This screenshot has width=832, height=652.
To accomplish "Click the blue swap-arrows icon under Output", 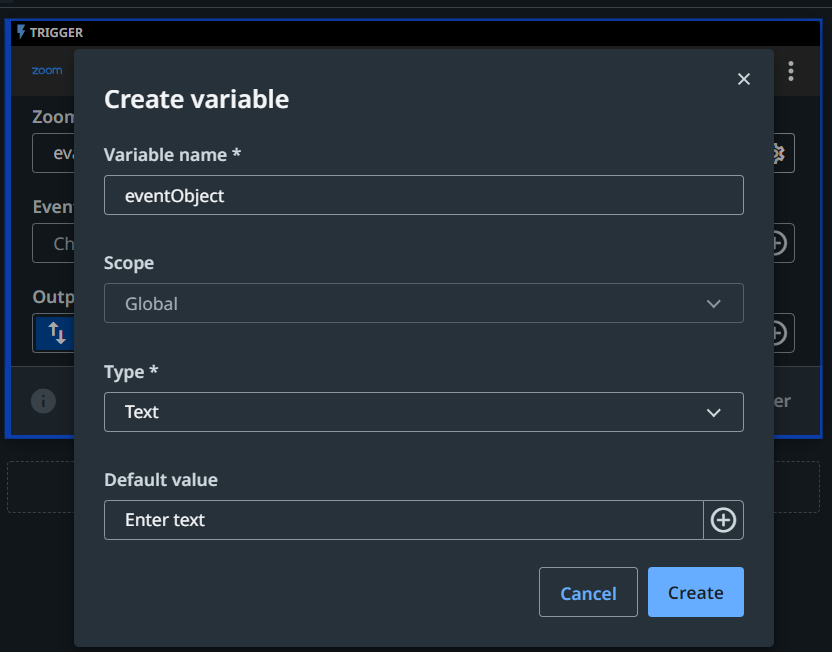I will pos(55,332).
